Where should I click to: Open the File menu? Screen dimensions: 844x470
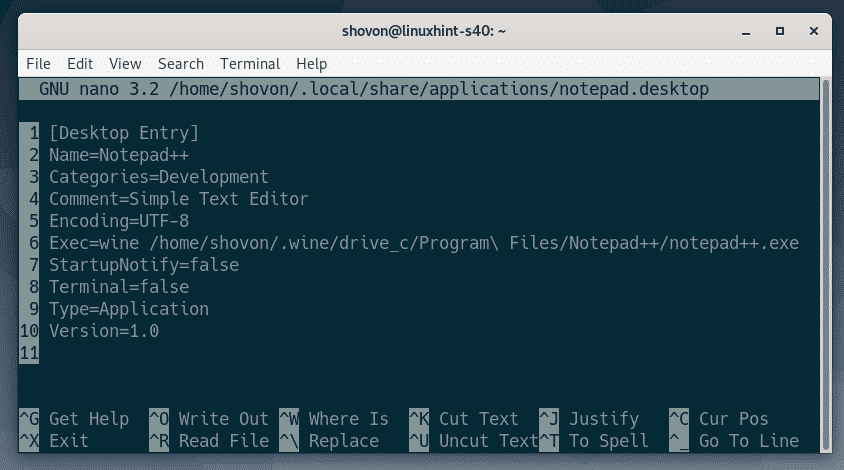[38, 64]
